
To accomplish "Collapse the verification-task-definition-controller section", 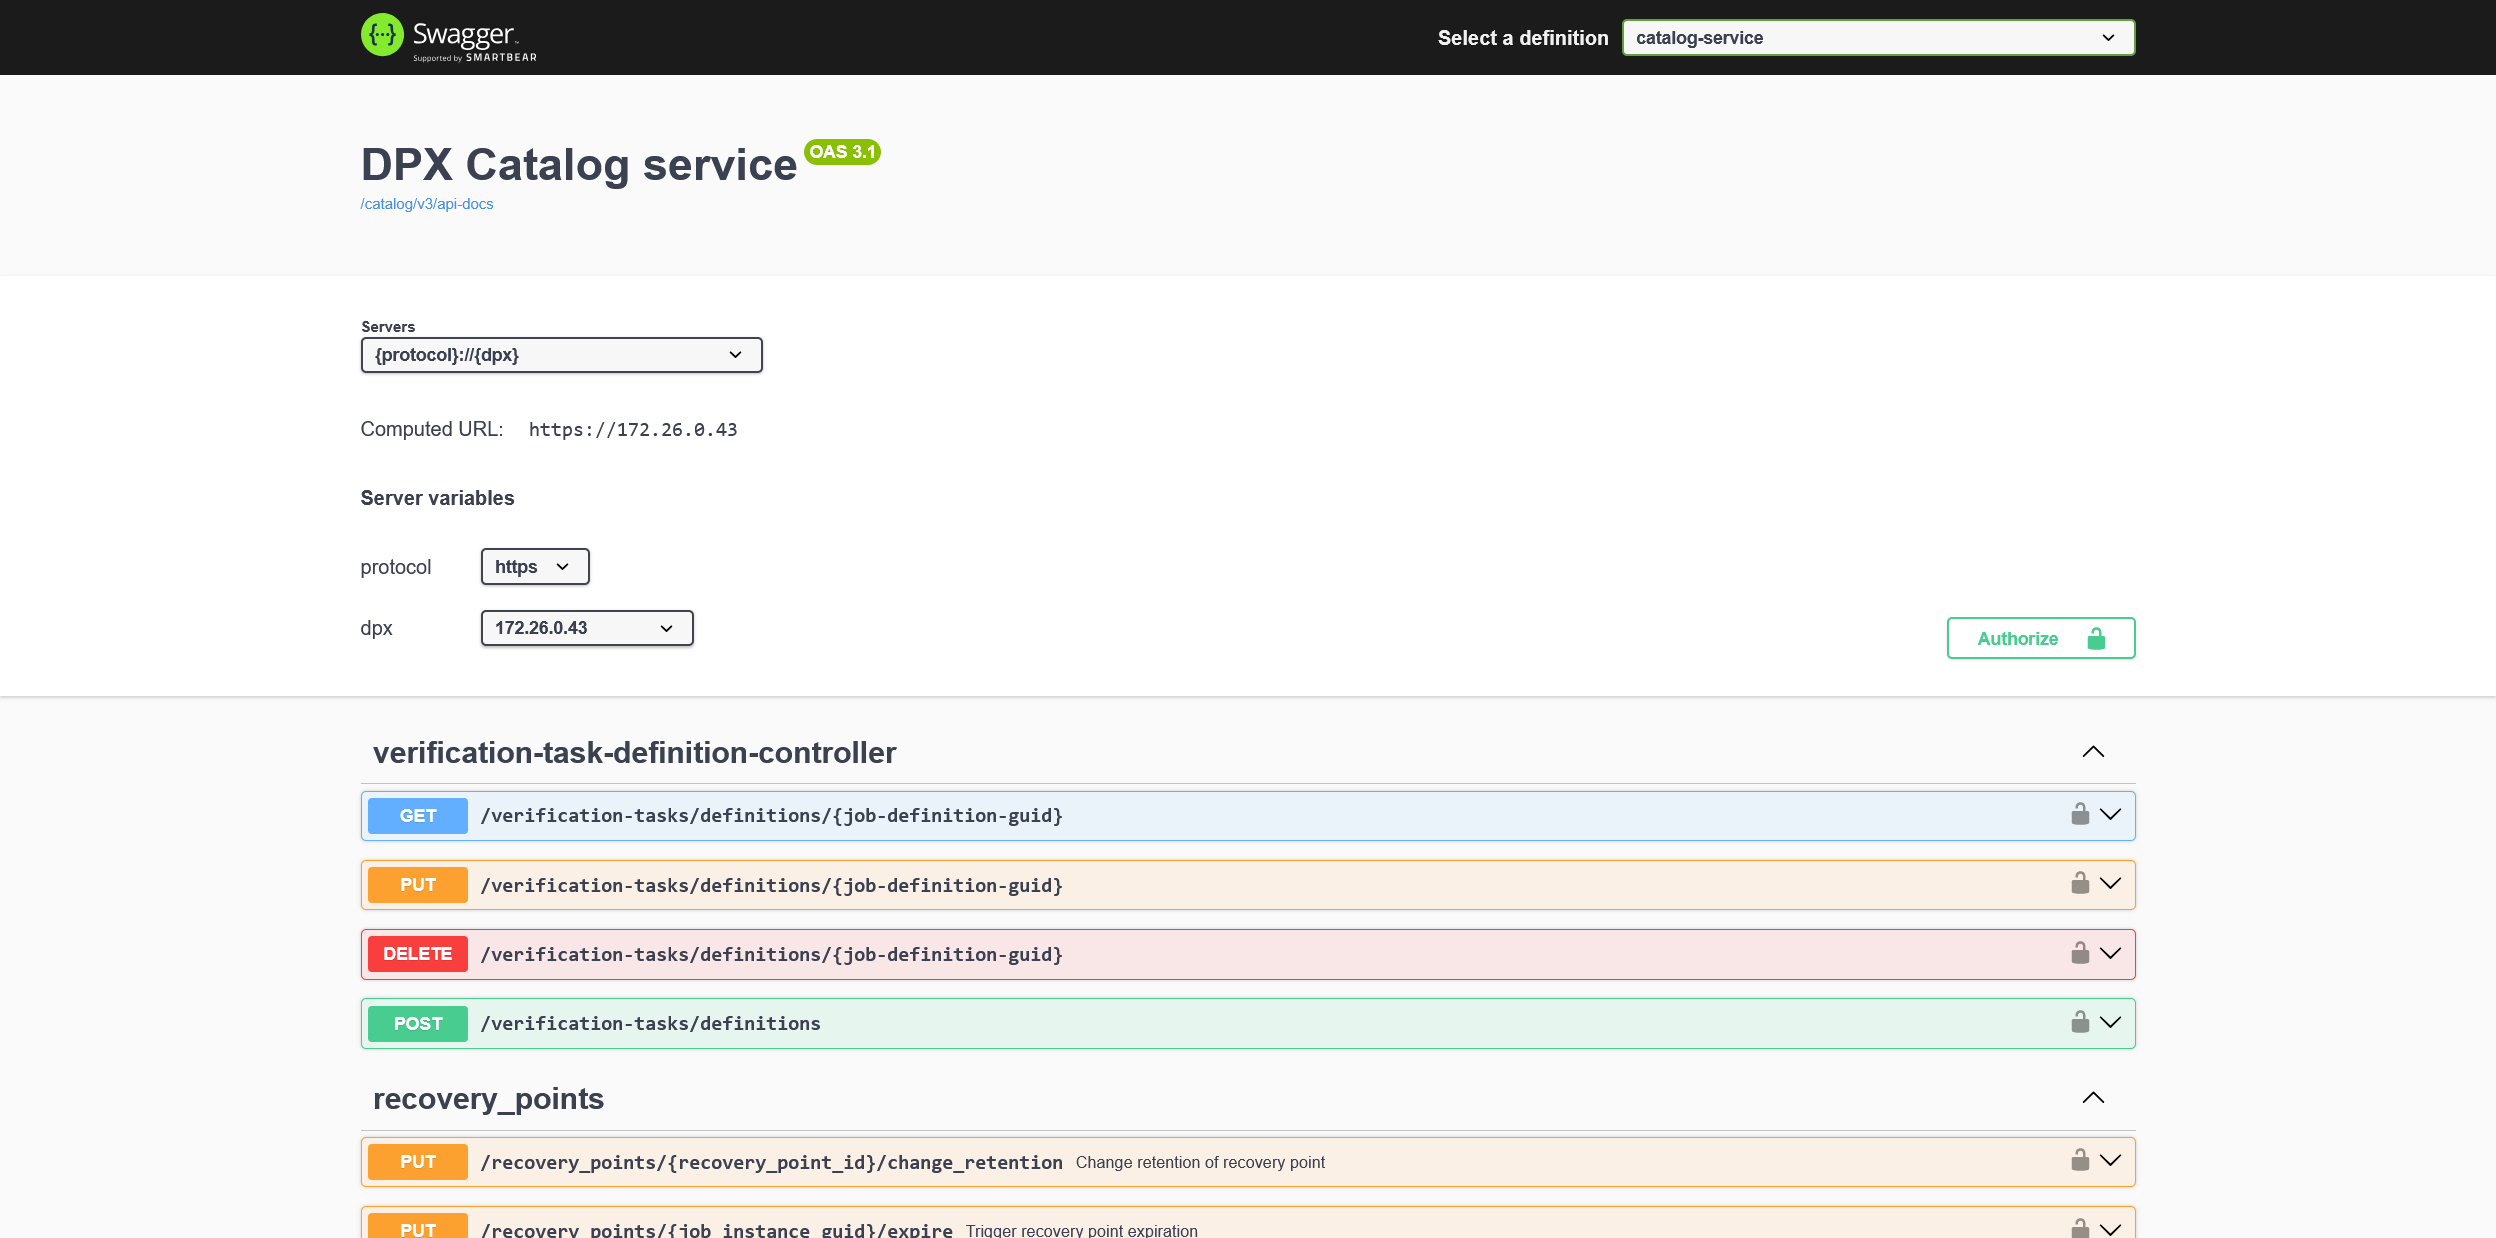I will 2093,752.
